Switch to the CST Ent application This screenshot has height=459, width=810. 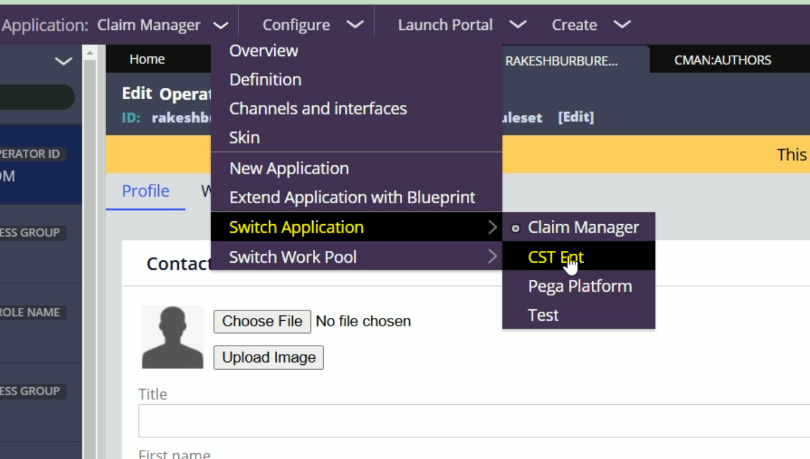click(579, 257)
